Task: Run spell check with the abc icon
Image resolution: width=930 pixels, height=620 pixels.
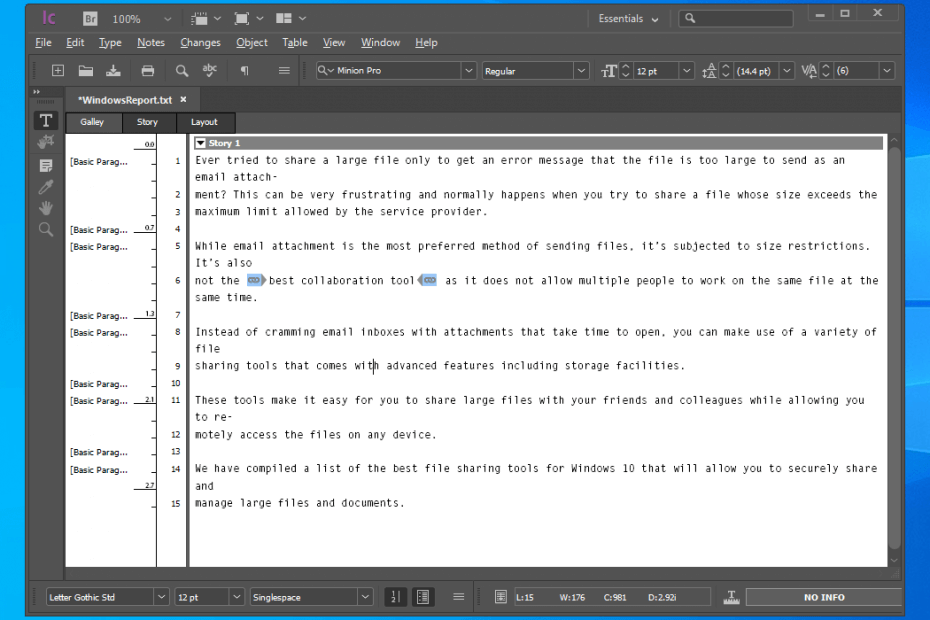Action: click(210, 70)
